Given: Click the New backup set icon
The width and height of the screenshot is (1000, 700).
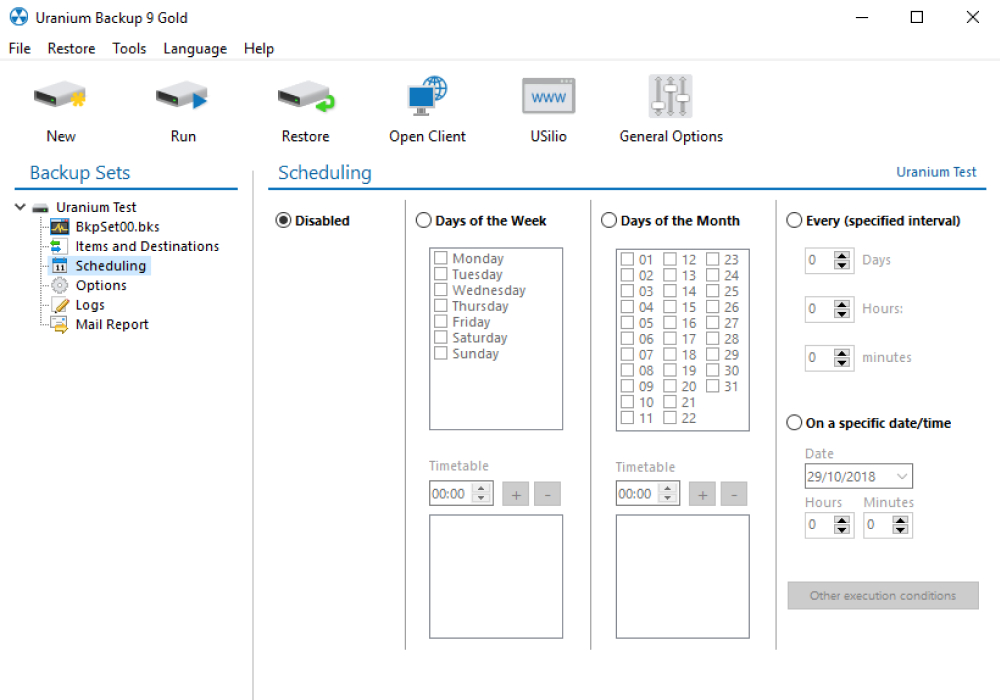Looking at the screenshot, I should (60, 95).
